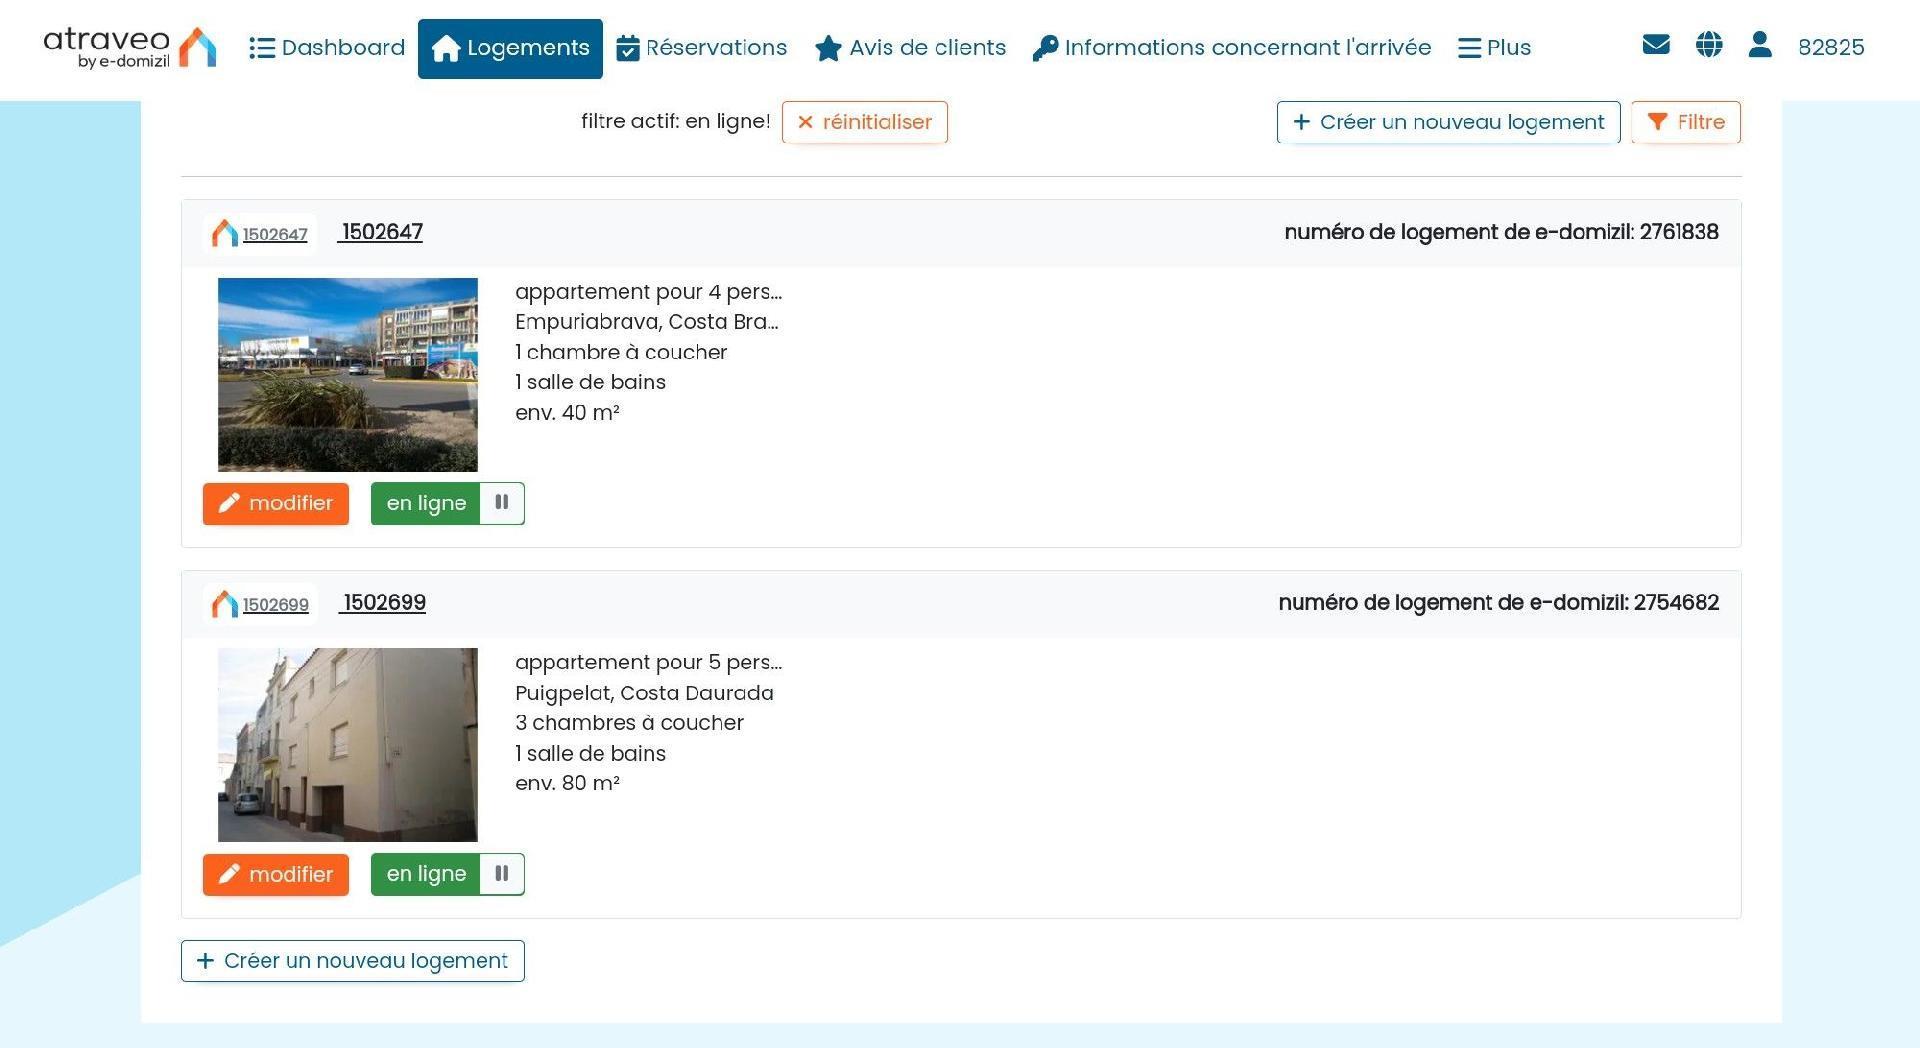Click the atraveo by e-domizil logo
The image size is (1920, 1048).
130,47
